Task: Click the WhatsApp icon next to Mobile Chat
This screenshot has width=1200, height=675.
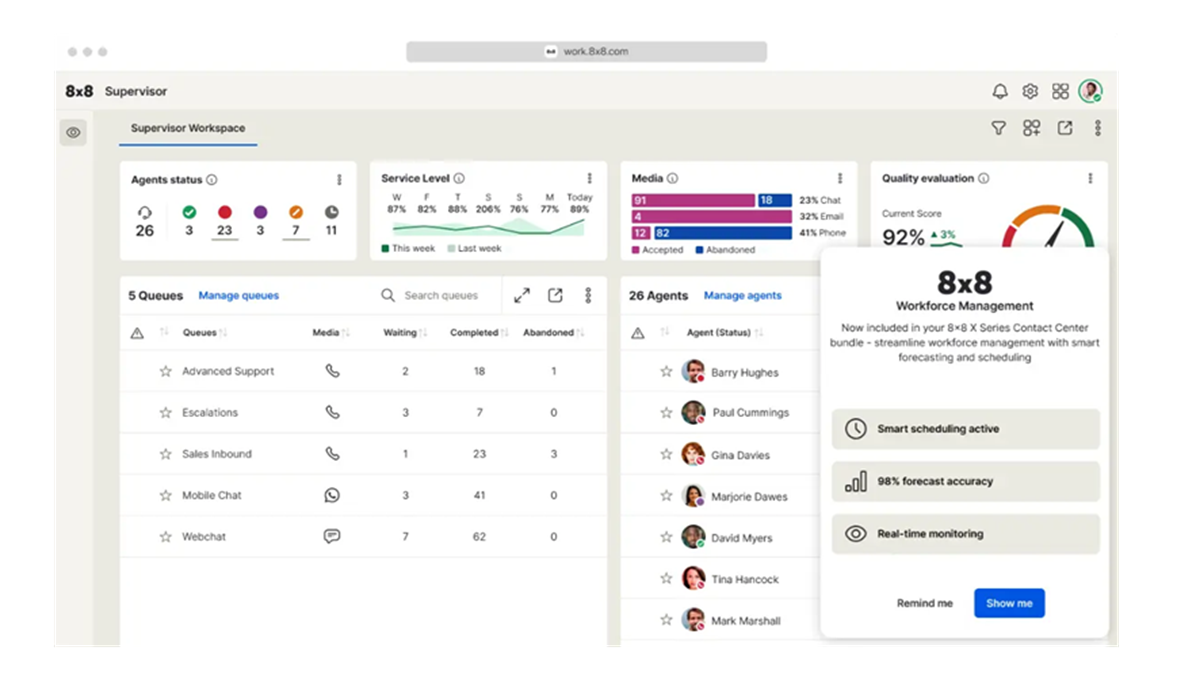Action: [331, 494]
